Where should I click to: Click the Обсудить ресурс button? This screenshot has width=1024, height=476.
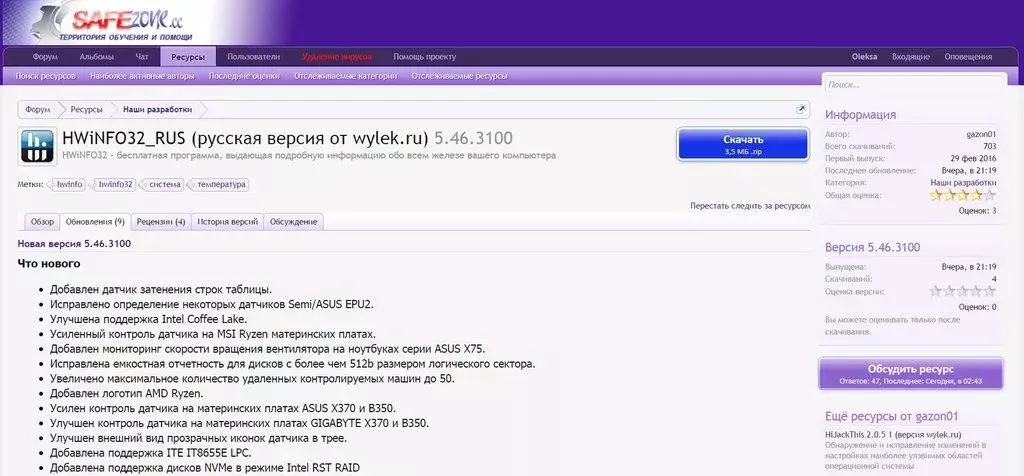pos(911,373)
